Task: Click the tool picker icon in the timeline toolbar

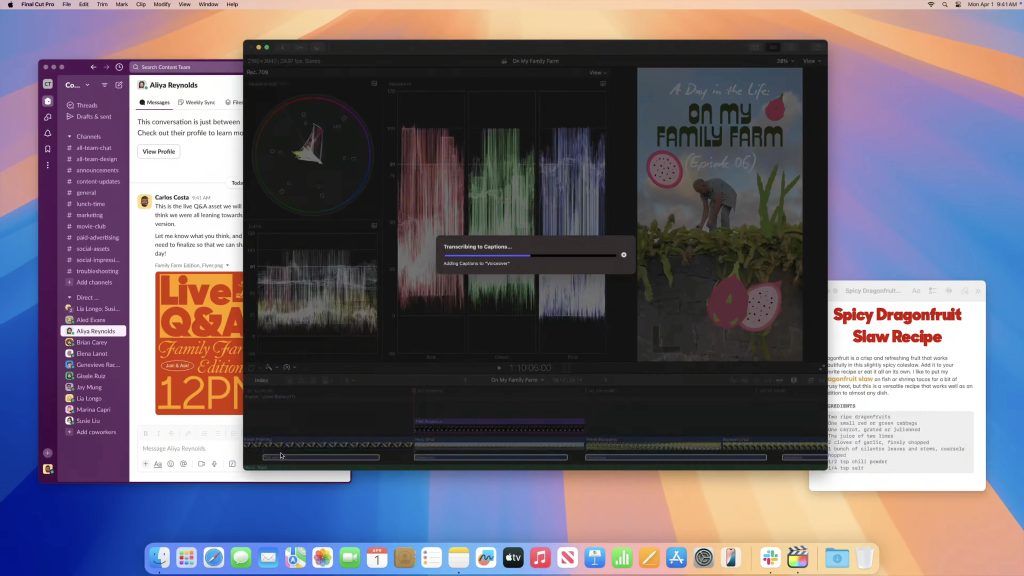Action: tap(269, 367)
